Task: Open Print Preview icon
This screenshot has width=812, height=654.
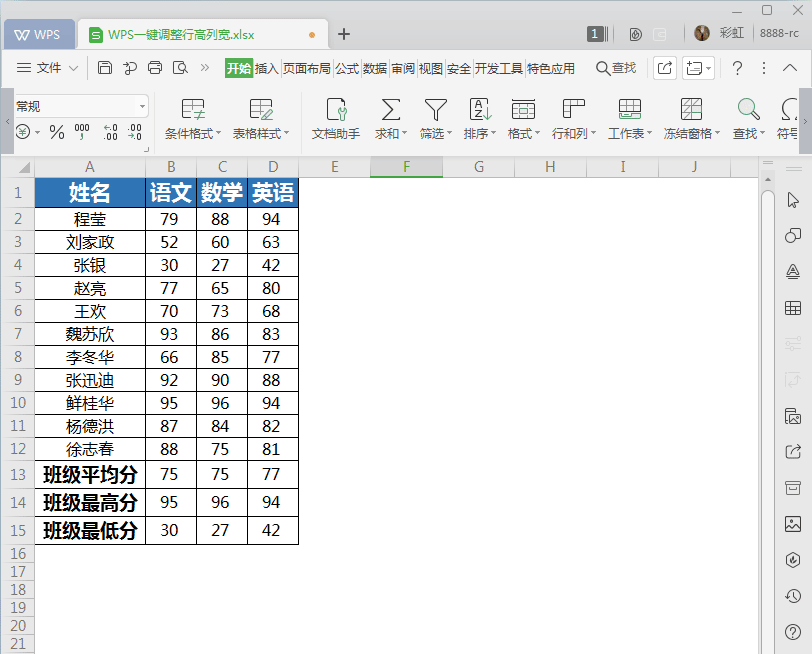Action: (x=180, y=68)
